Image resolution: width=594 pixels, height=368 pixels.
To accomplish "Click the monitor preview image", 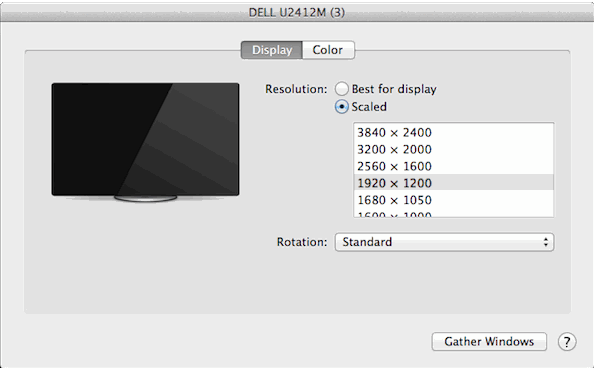I will coord(145,142).
